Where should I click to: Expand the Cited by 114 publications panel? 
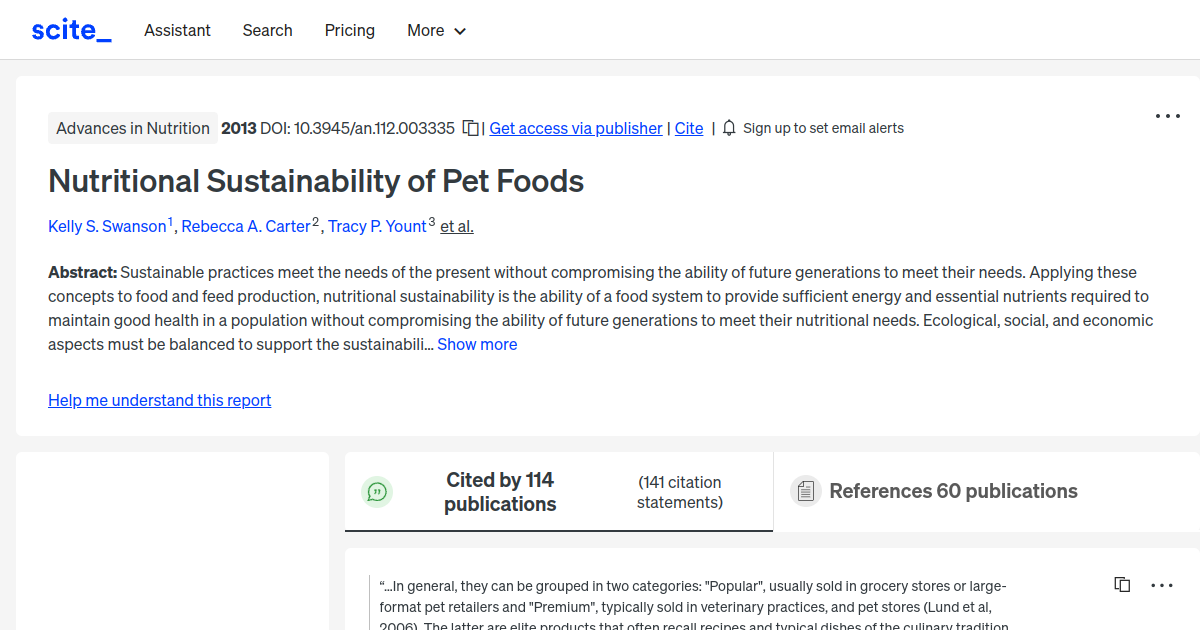coord(500,491)
